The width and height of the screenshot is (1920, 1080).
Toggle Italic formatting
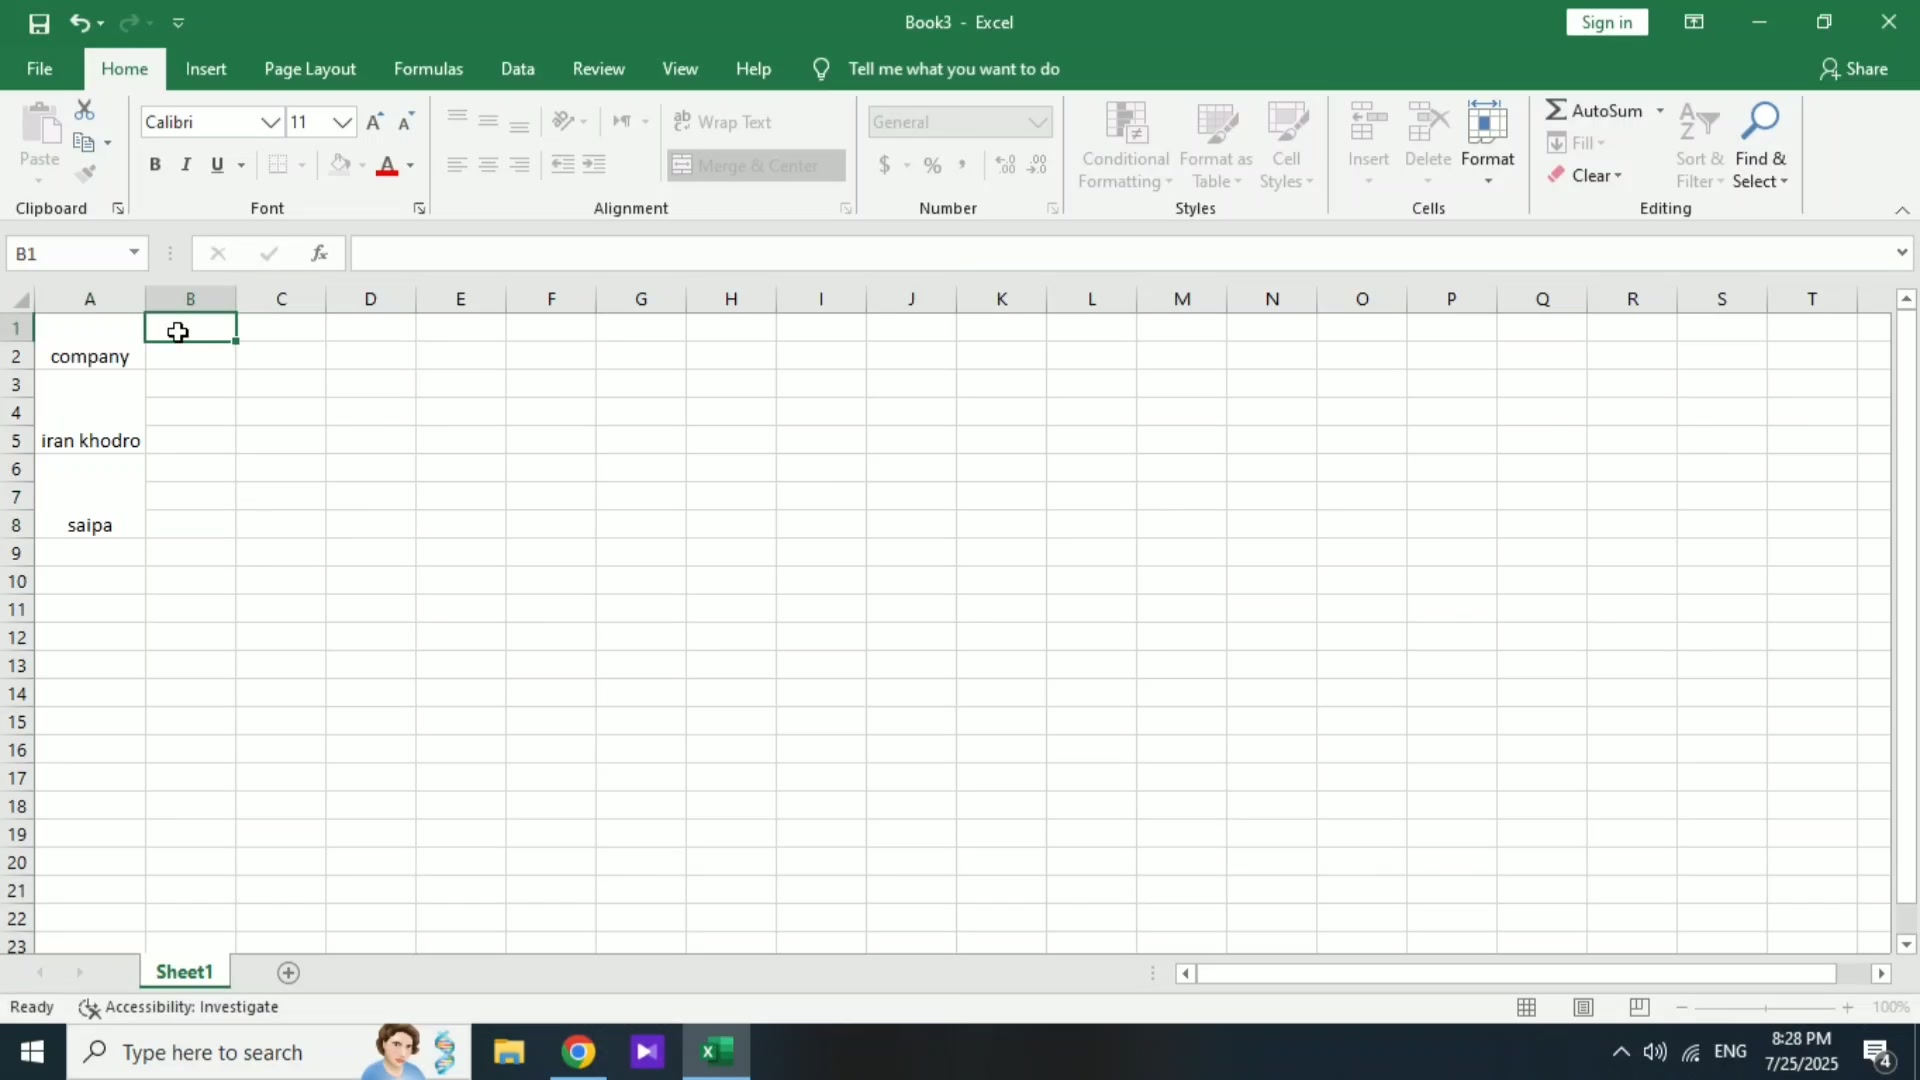click(186, 165)
